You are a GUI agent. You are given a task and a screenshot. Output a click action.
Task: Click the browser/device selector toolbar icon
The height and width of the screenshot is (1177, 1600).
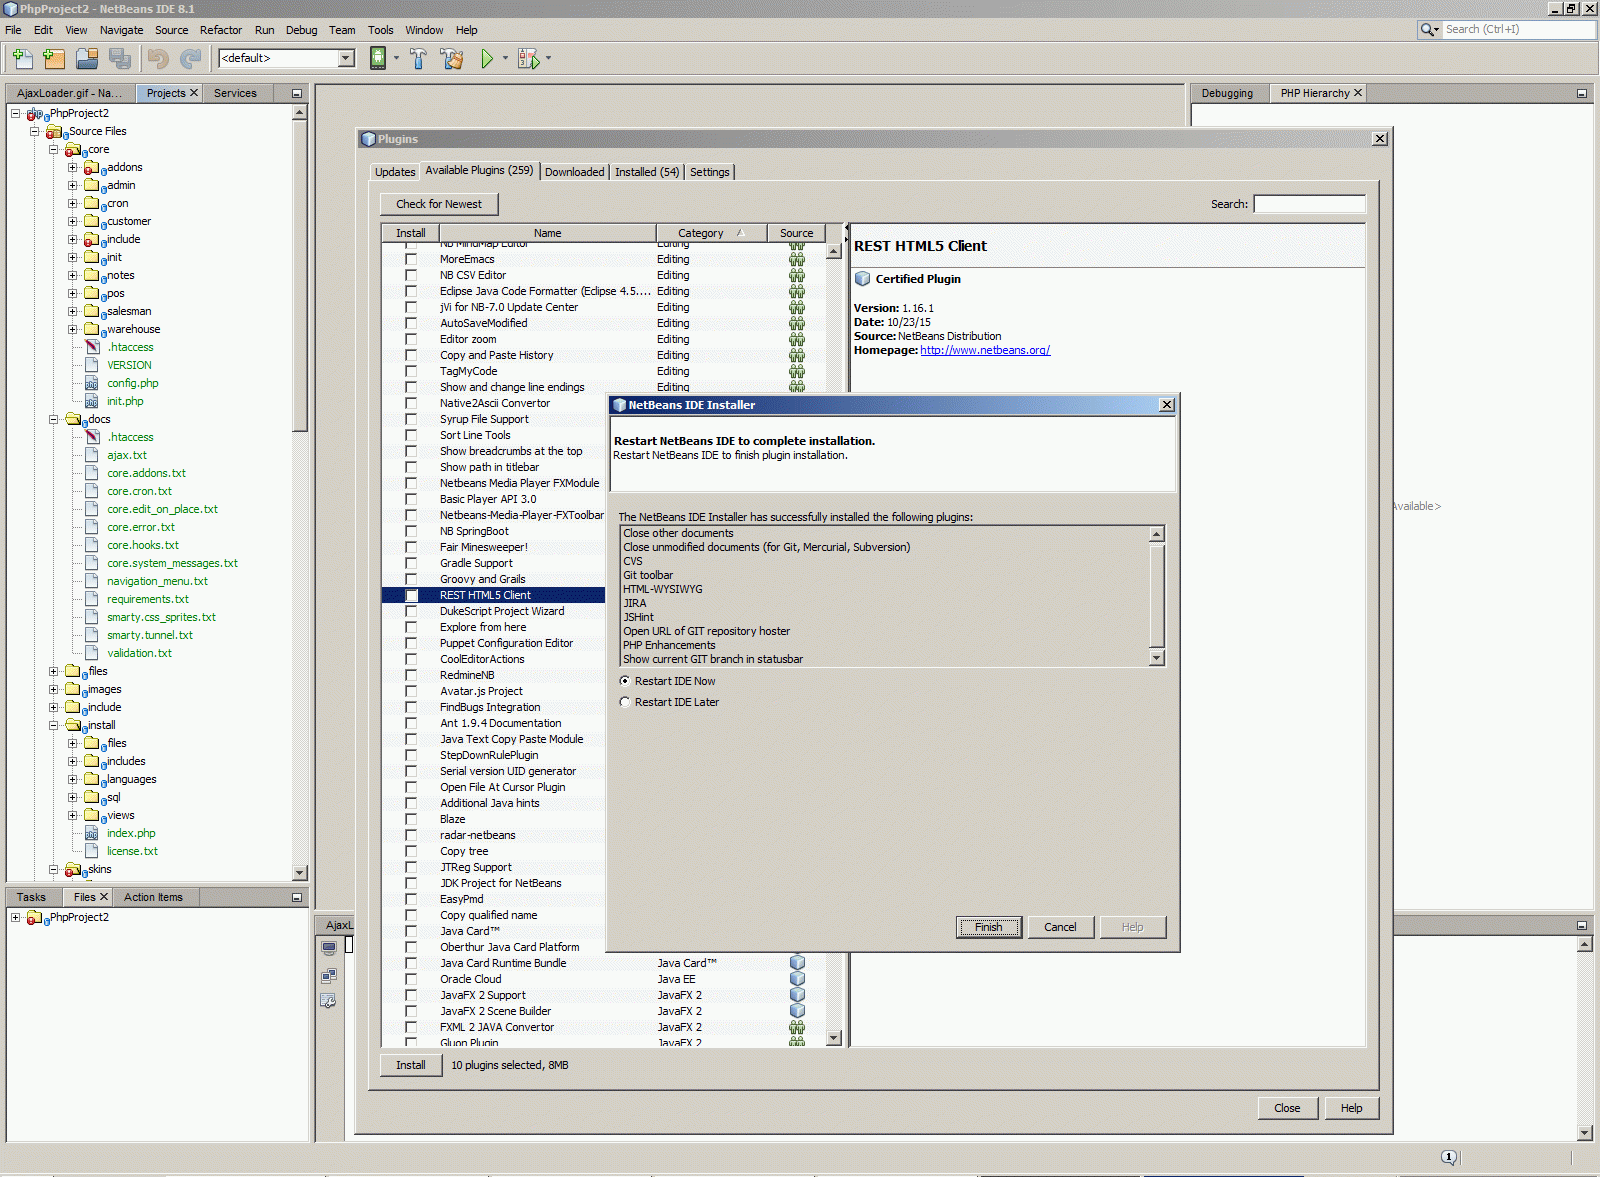[x=378, y=59]
